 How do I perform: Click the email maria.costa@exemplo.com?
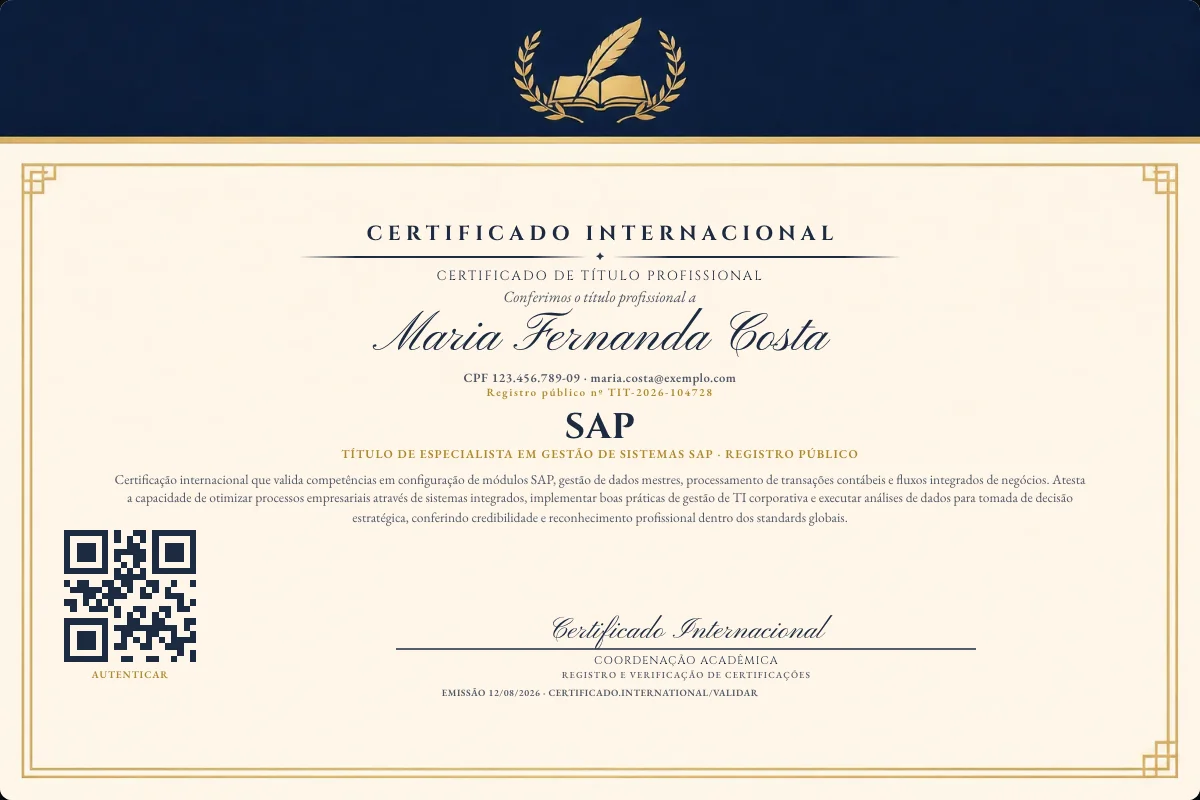point(663,378)
